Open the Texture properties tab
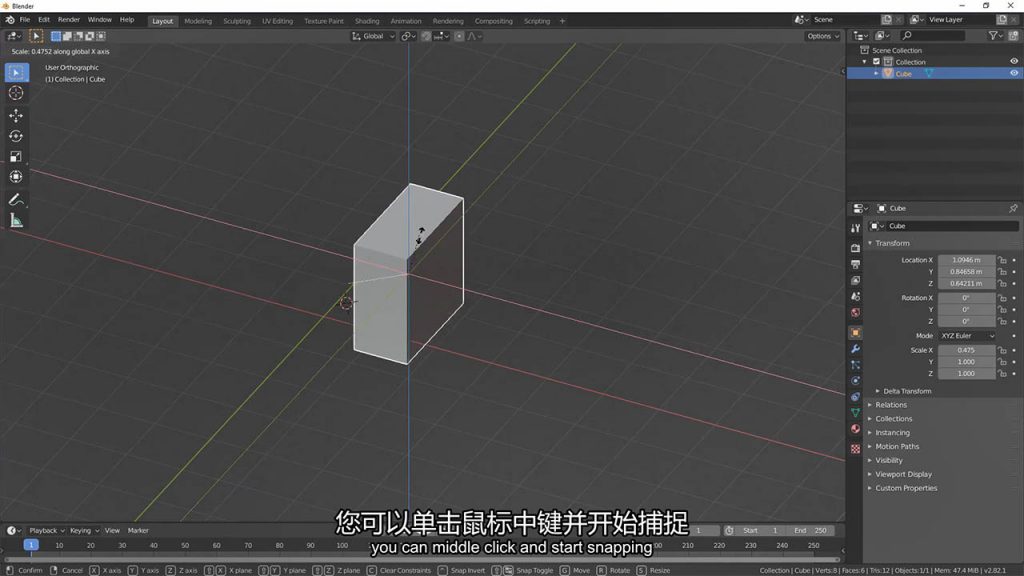 tap(856, 449)
